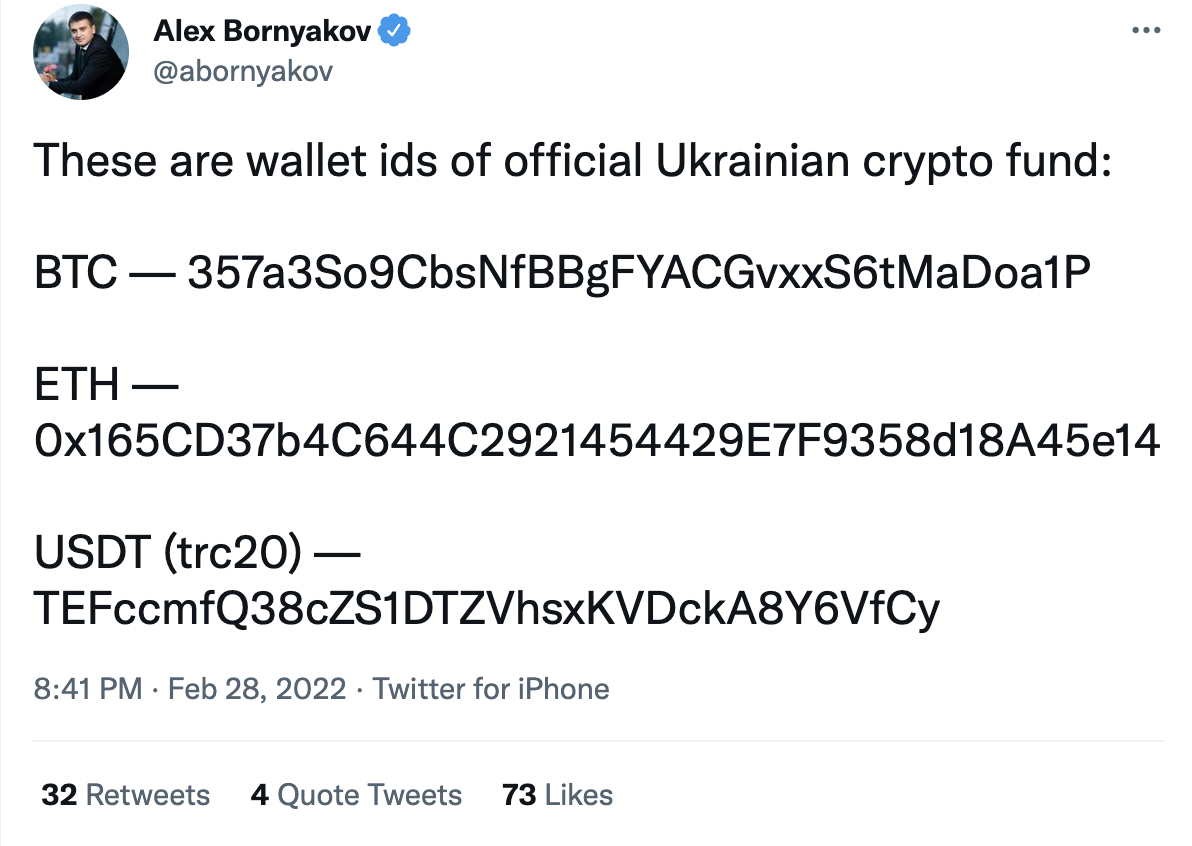The image size is (1192, 846).
Task: Open the "Twitter for iPhone" source link
Action: [x=491, y=689]
